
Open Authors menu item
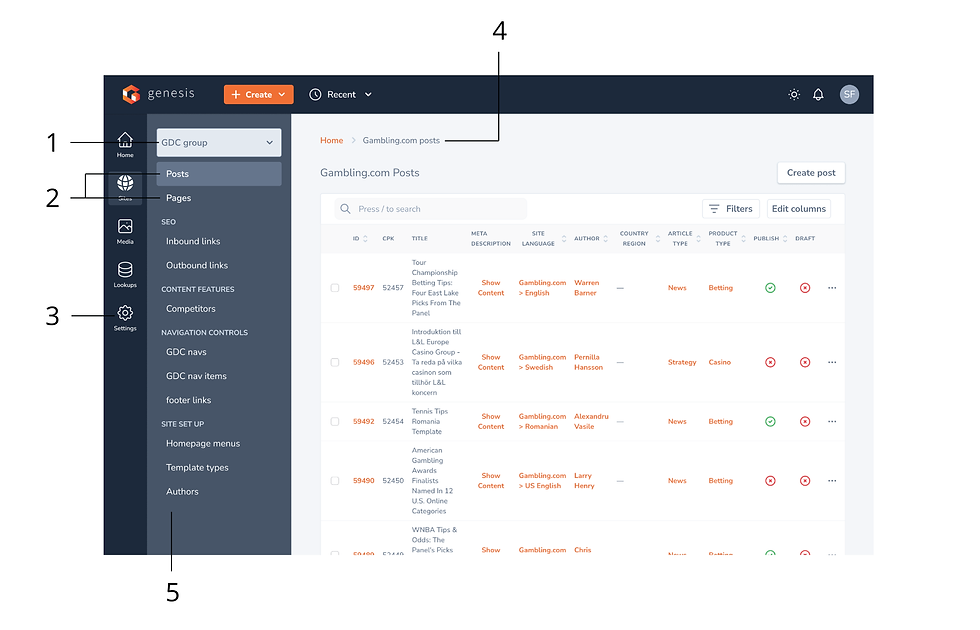182,492
